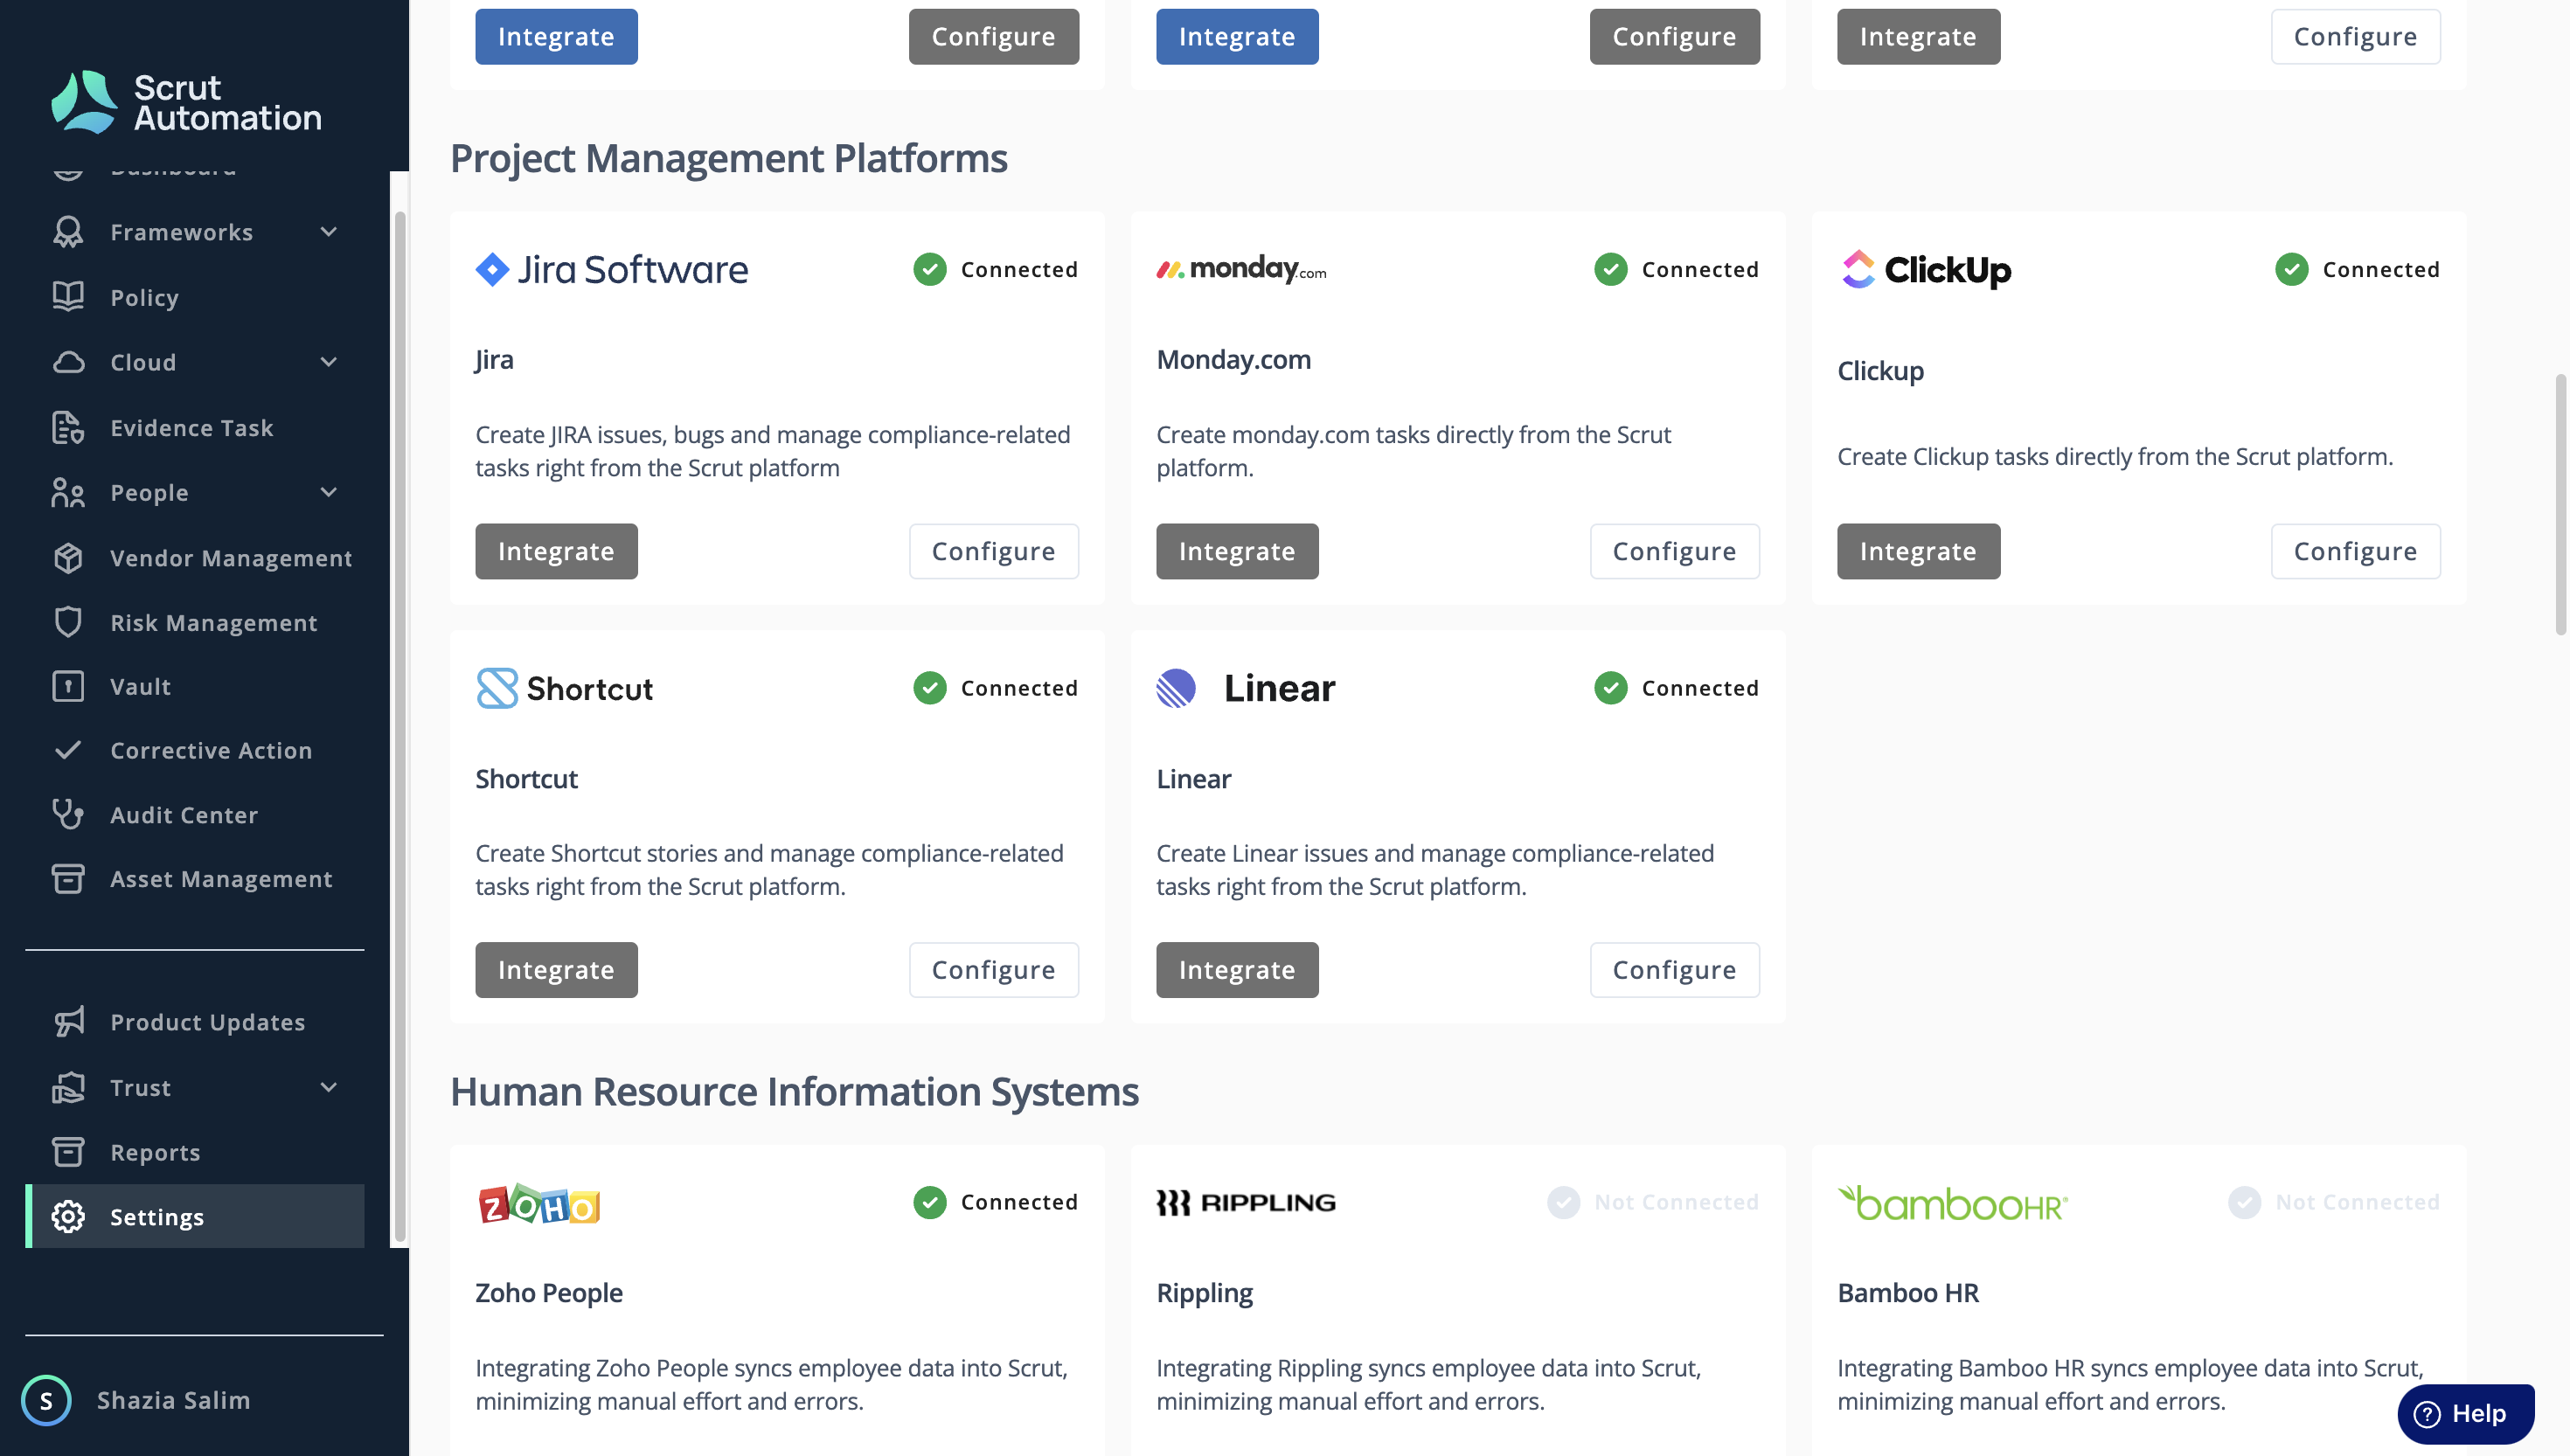Open the Help widget
The image size is (2570, 1456).
click(2466, 1414)
